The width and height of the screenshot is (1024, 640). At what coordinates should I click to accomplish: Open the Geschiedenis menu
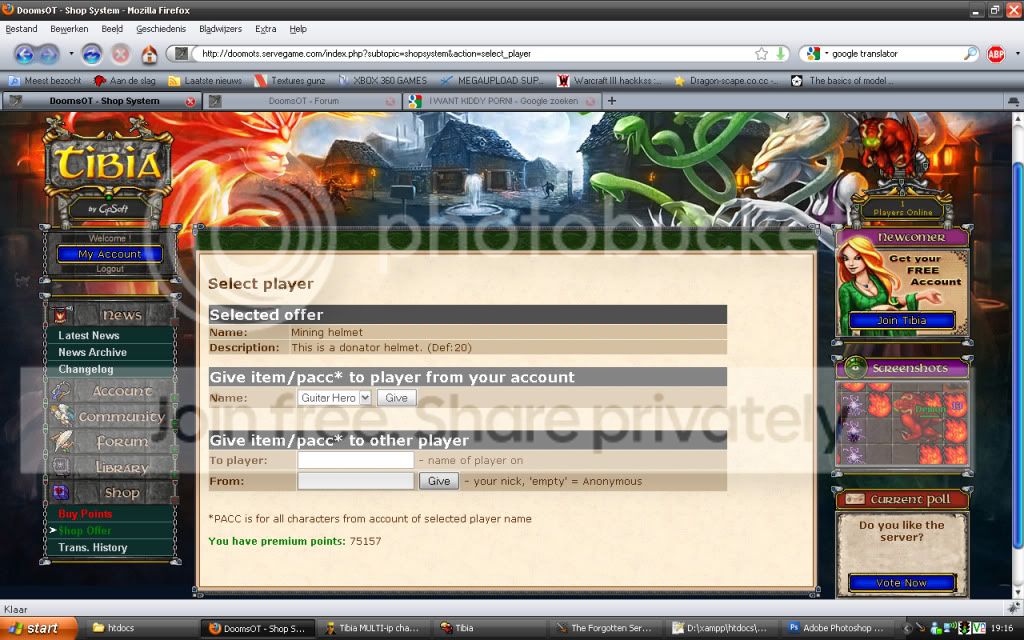click(x=161, y=29)
